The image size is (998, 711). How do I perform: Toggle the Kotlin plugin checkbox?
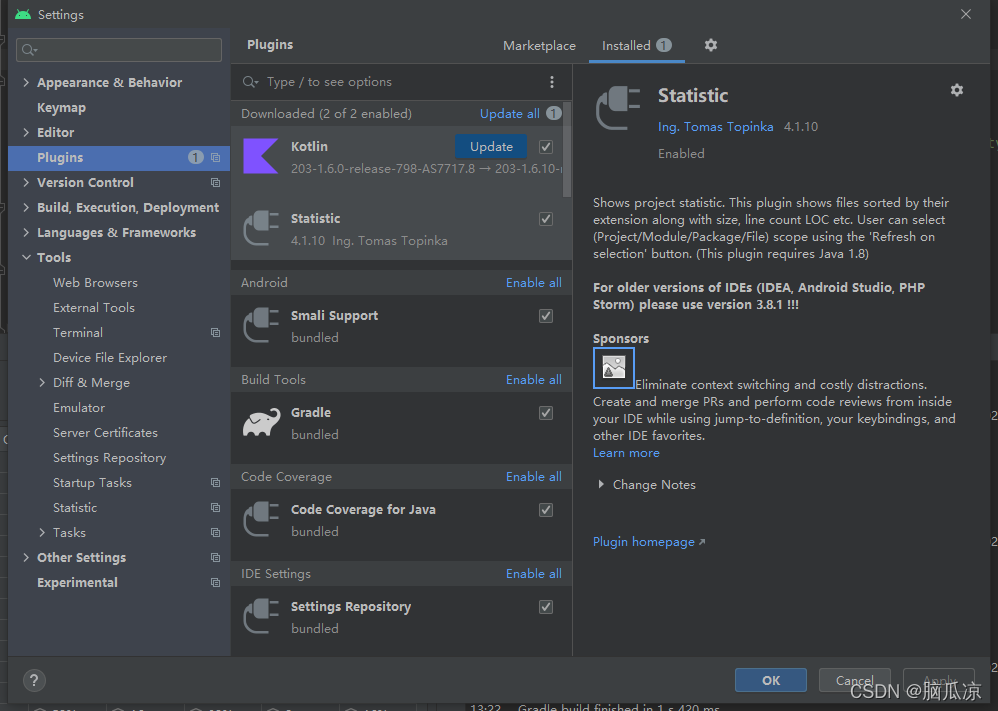546,147
